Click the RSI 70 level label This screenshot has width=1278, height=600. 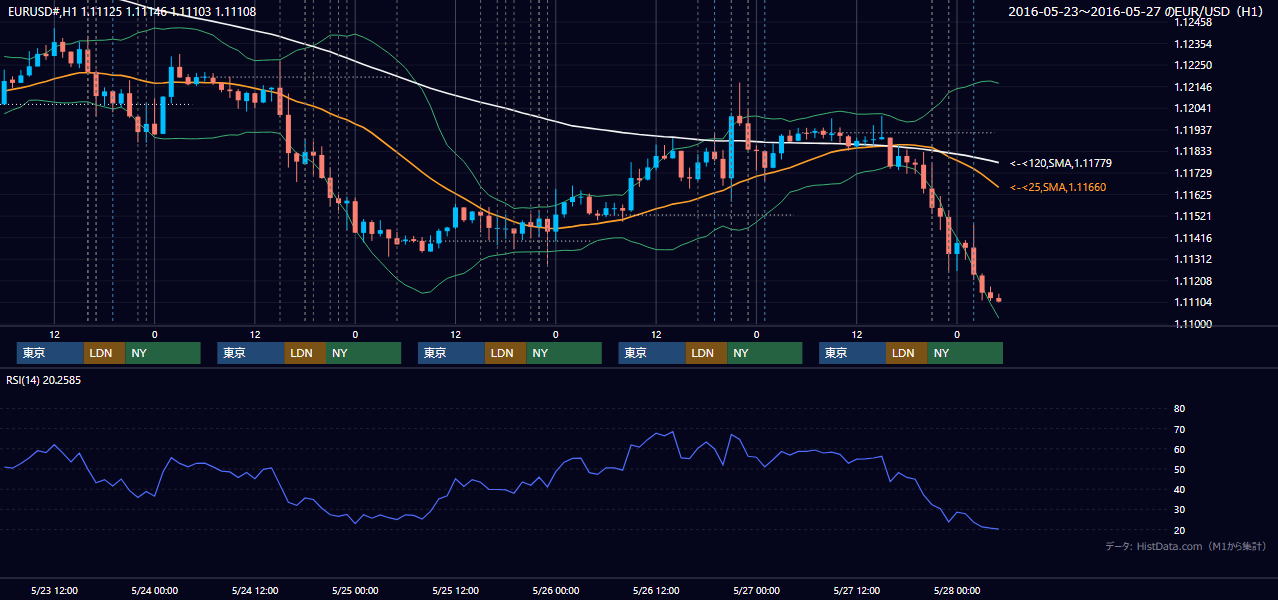click(1179, 429)
